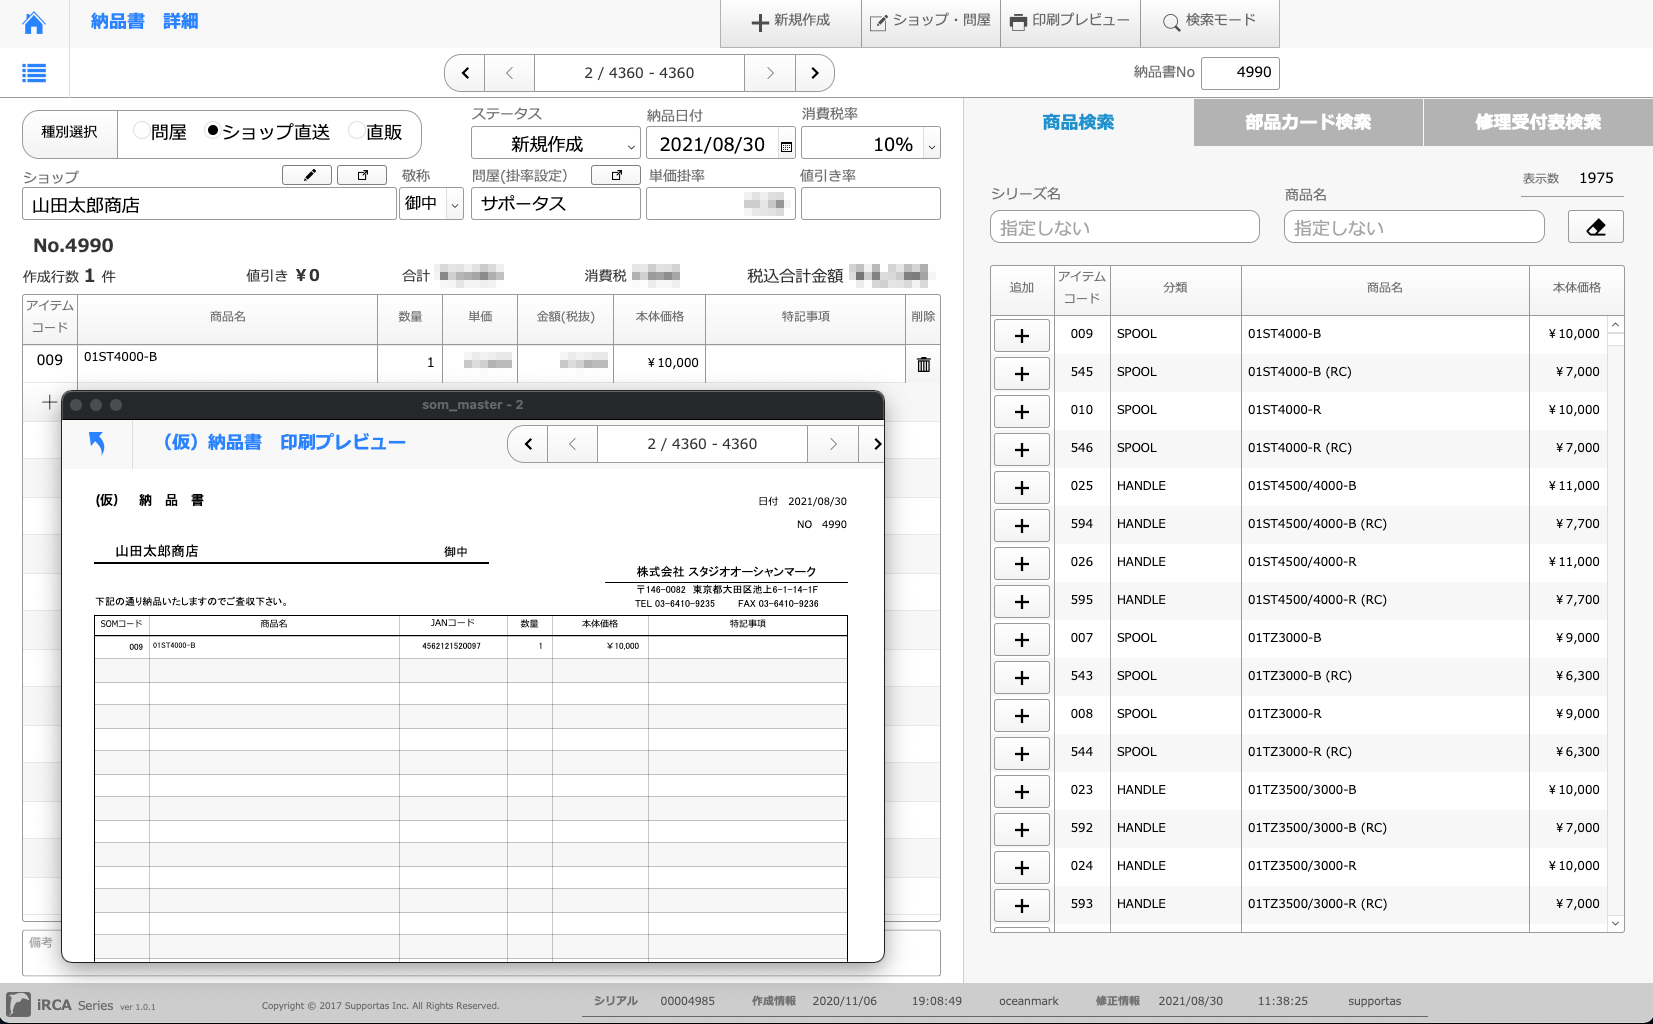Open the 敬称 御中 dropdown

pyautogui.click(x=454, y=204)
